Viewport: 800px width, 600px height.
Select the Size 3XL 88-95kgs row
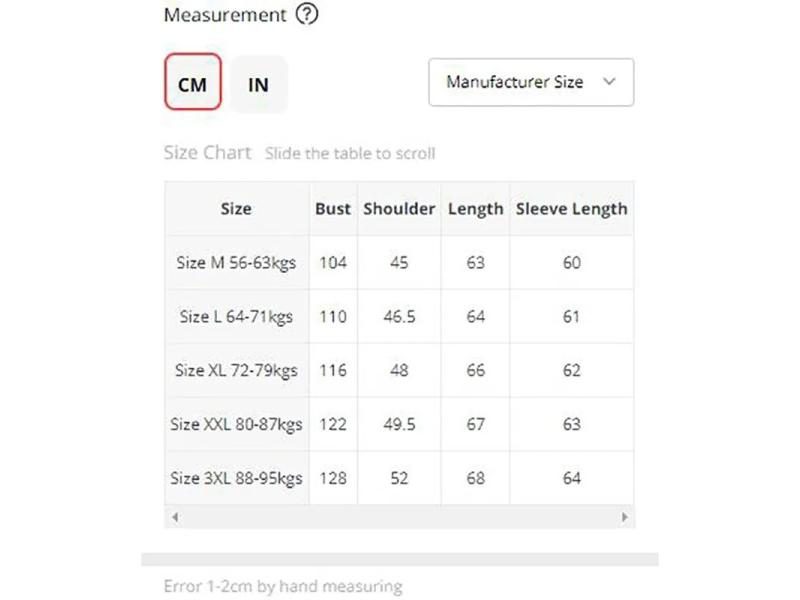[x=399, y=478]
